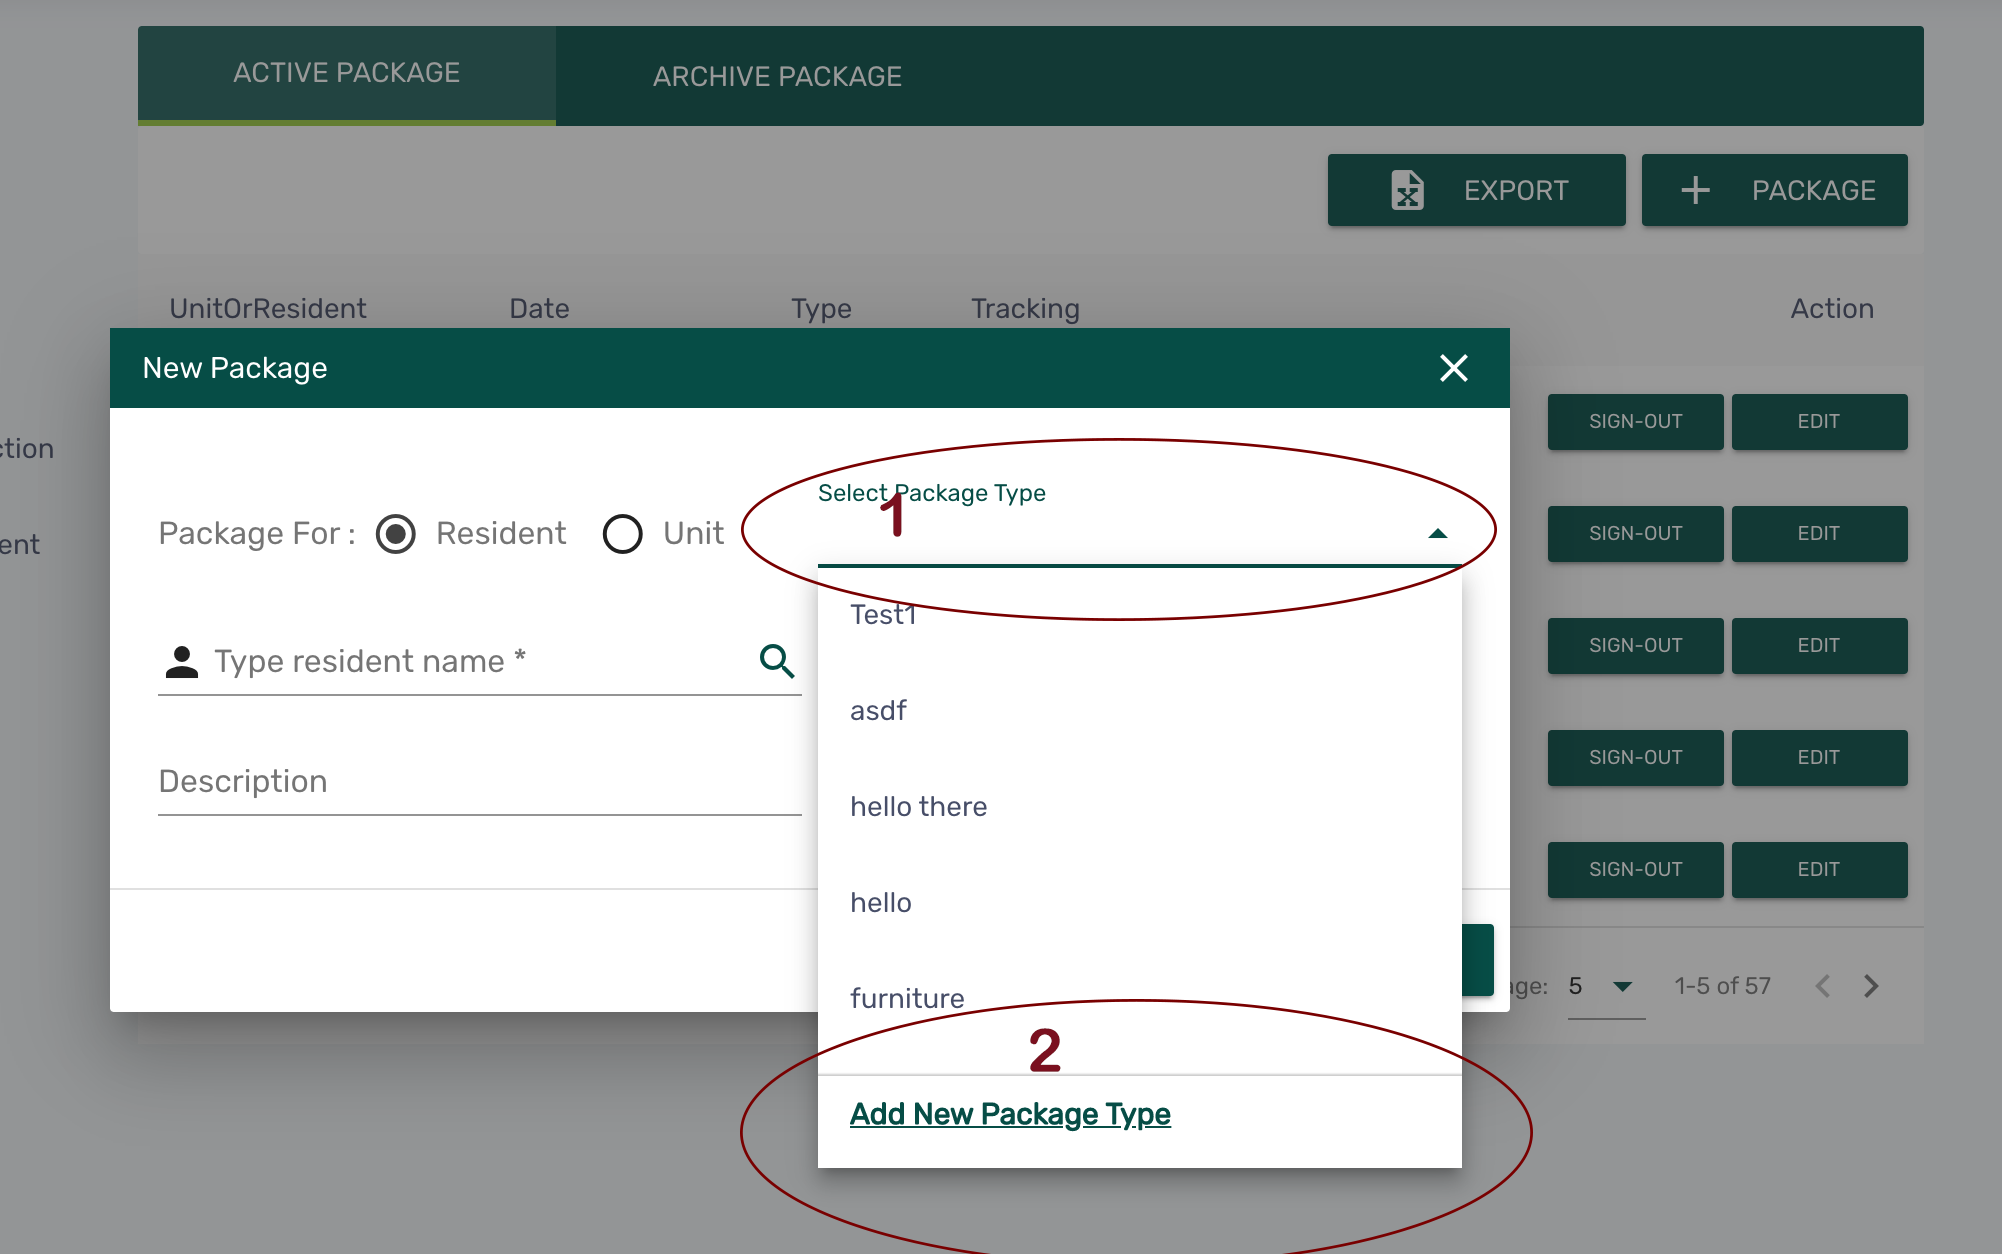2002x1254 pixels.
Task: Close the New Package dialog with X
Action: 1453,368
